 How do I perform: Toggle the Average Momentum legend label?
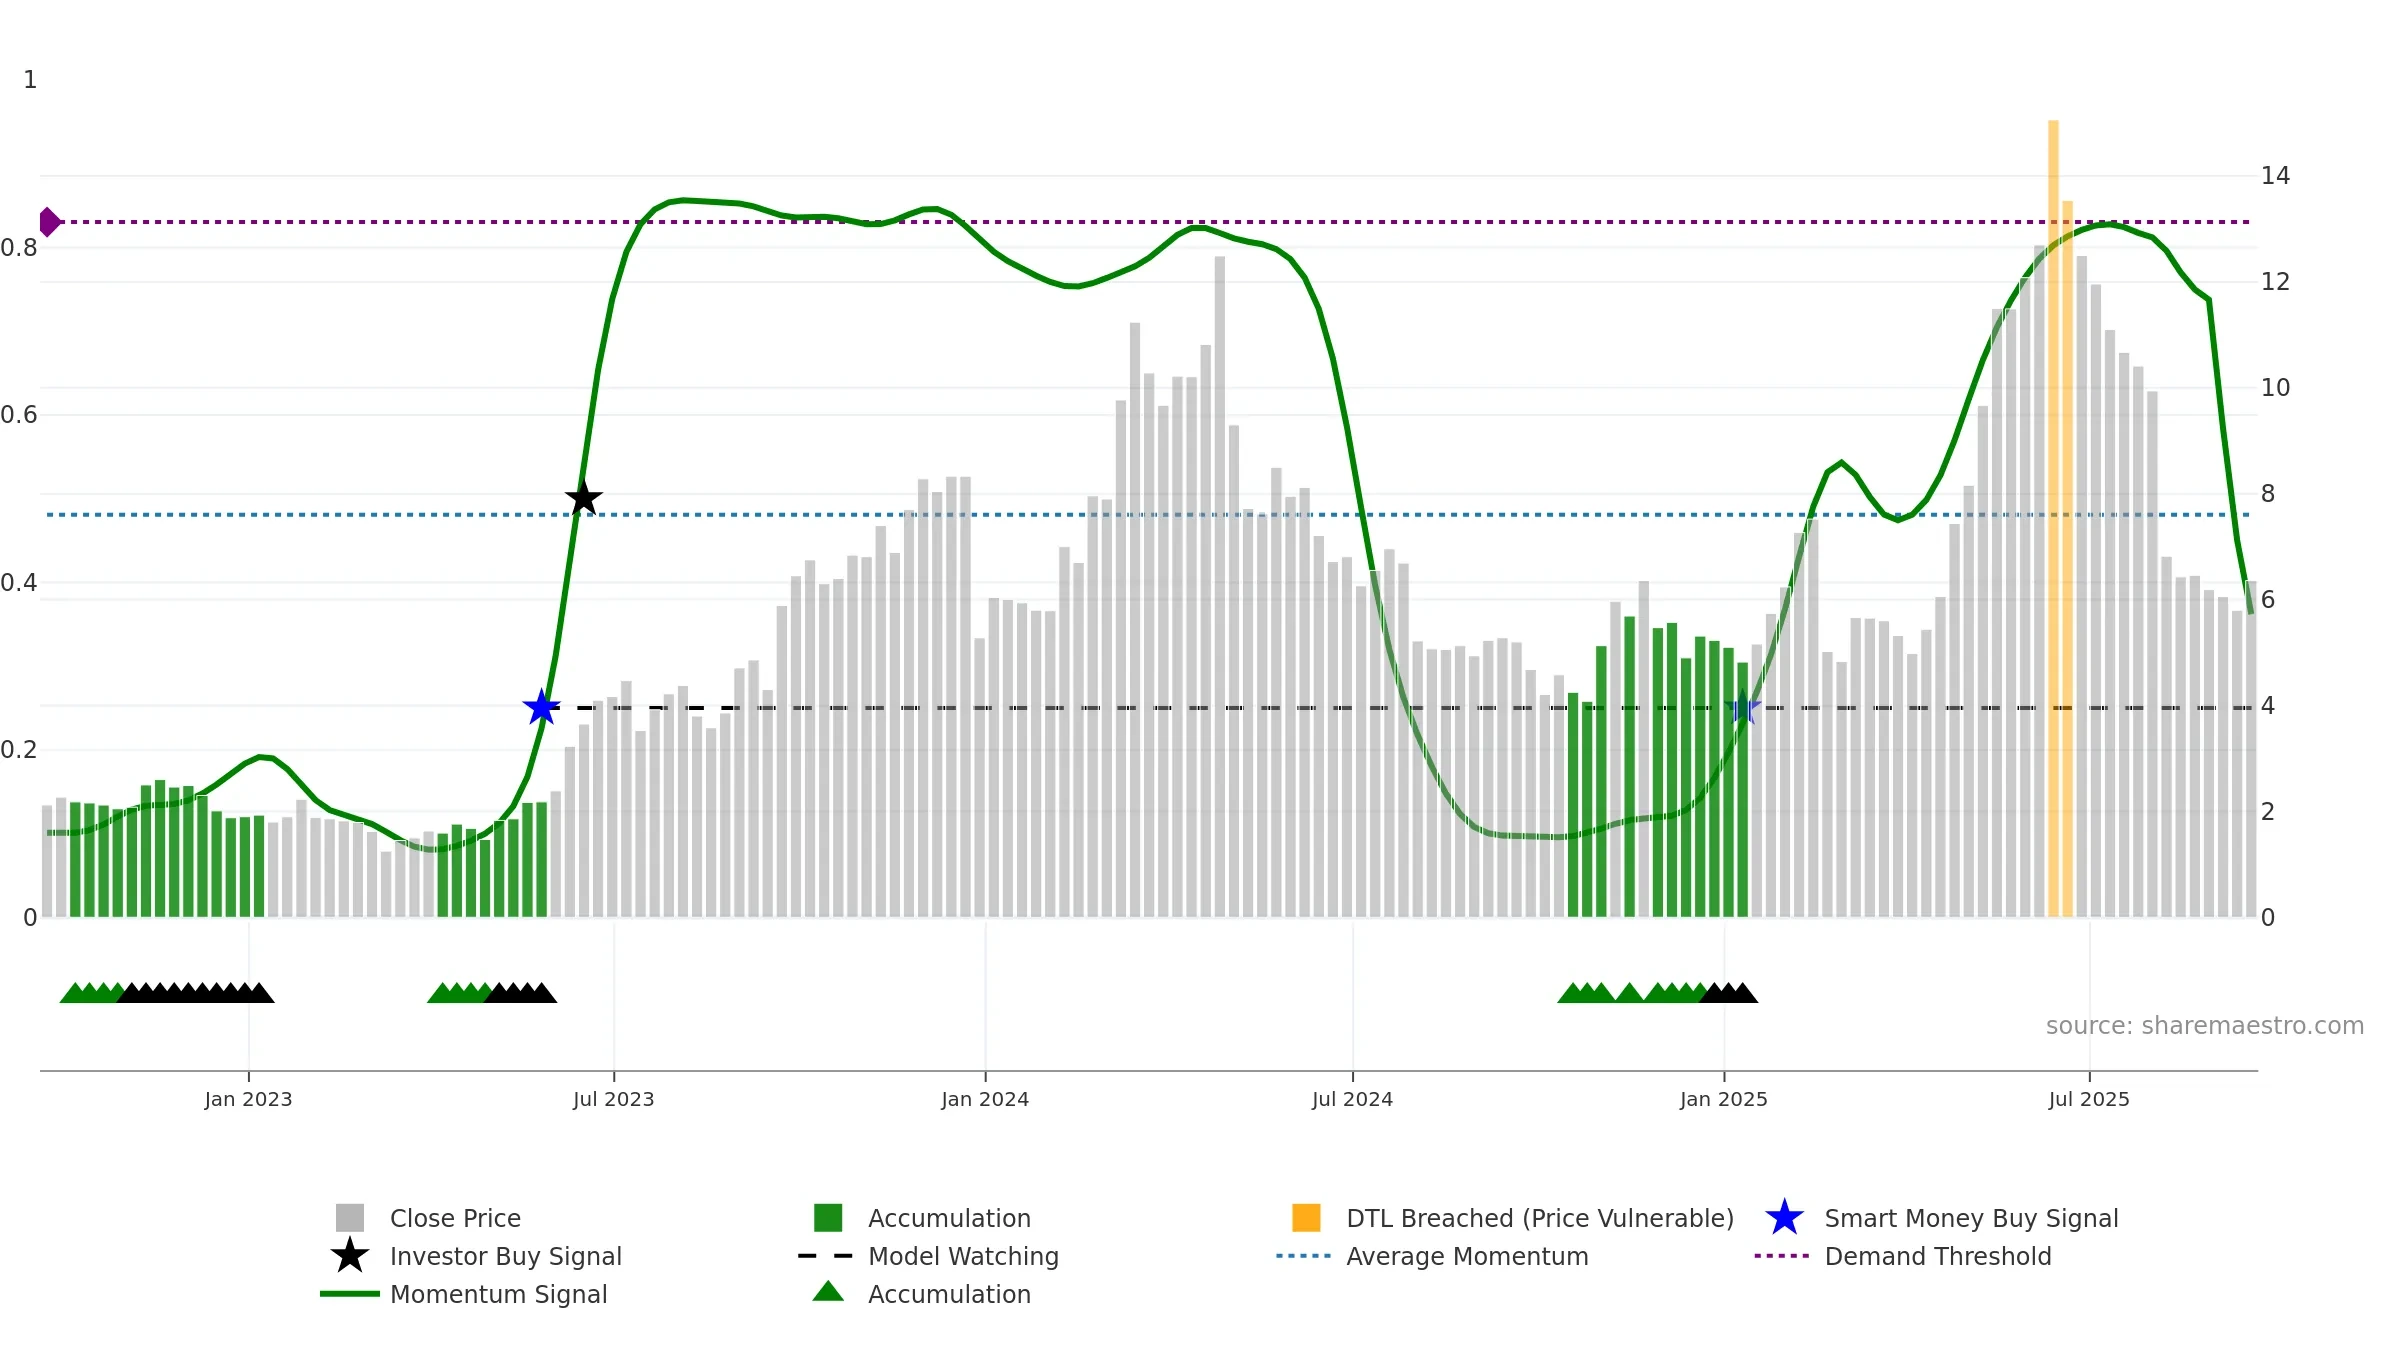pyautogui.click(x=1467, y=1256)
